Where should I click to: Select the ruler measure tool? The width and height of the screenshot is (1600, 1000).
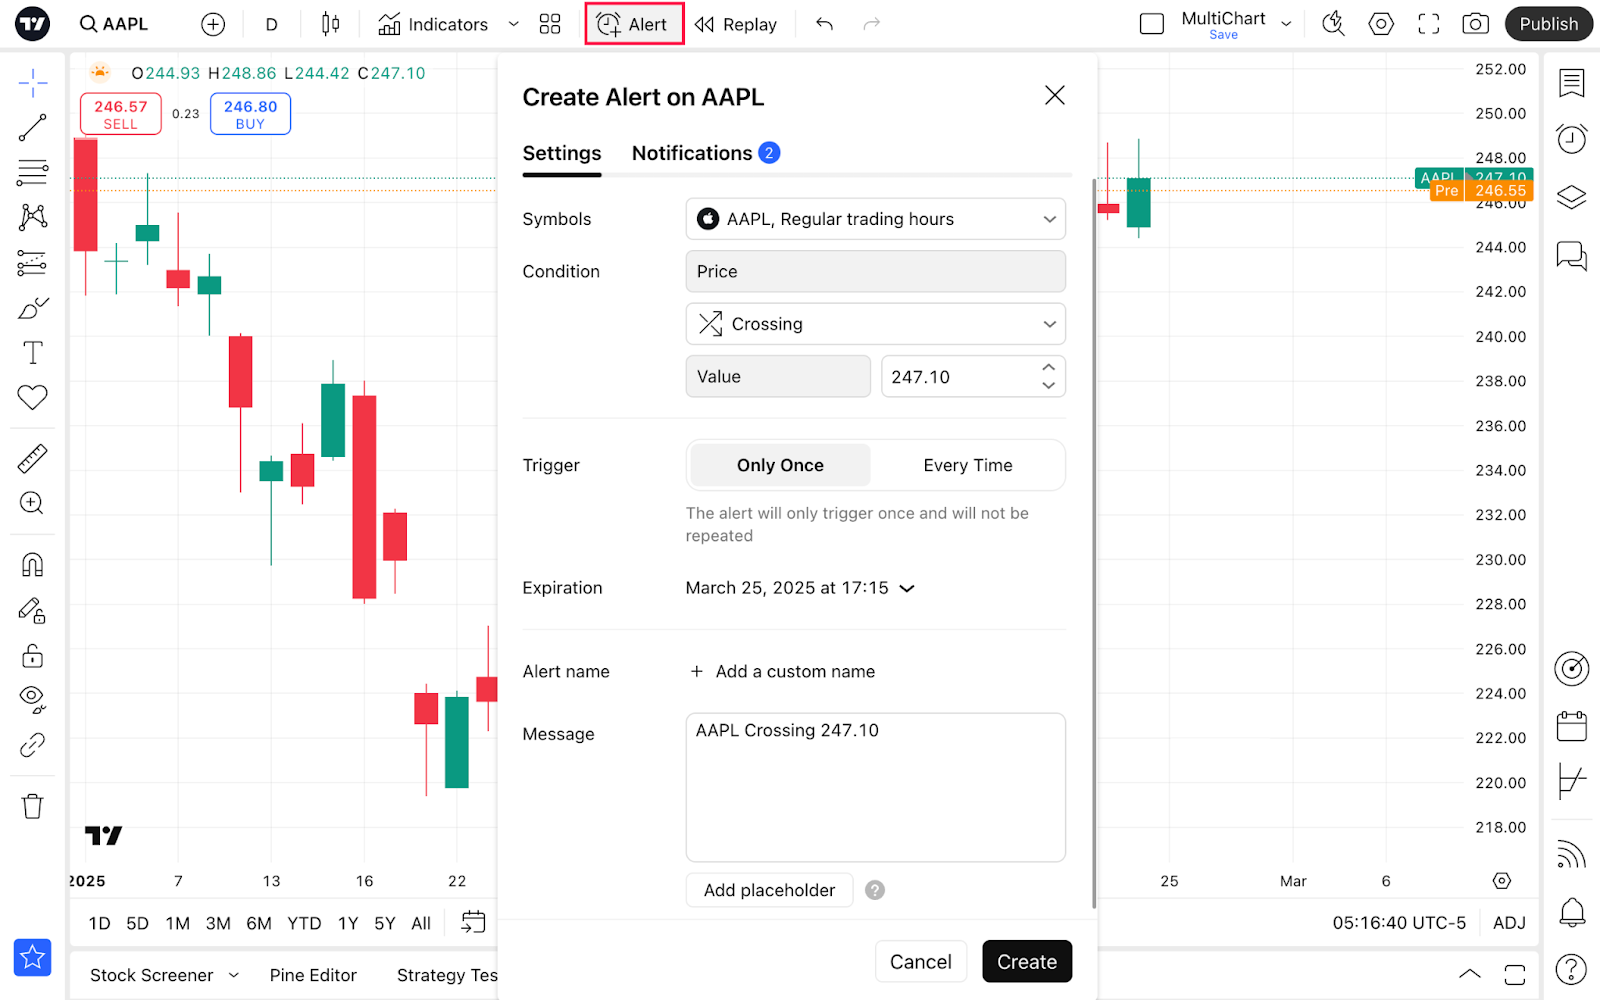click(x=33, y=458)
